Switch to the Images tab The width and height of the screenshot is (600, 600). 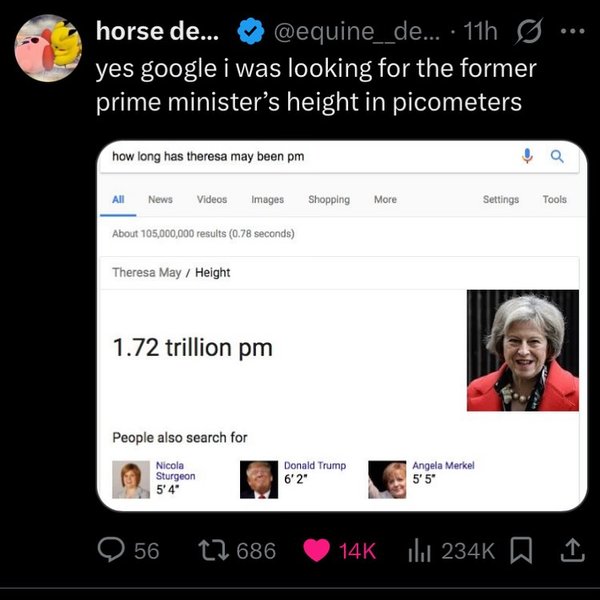coord(267,200)
